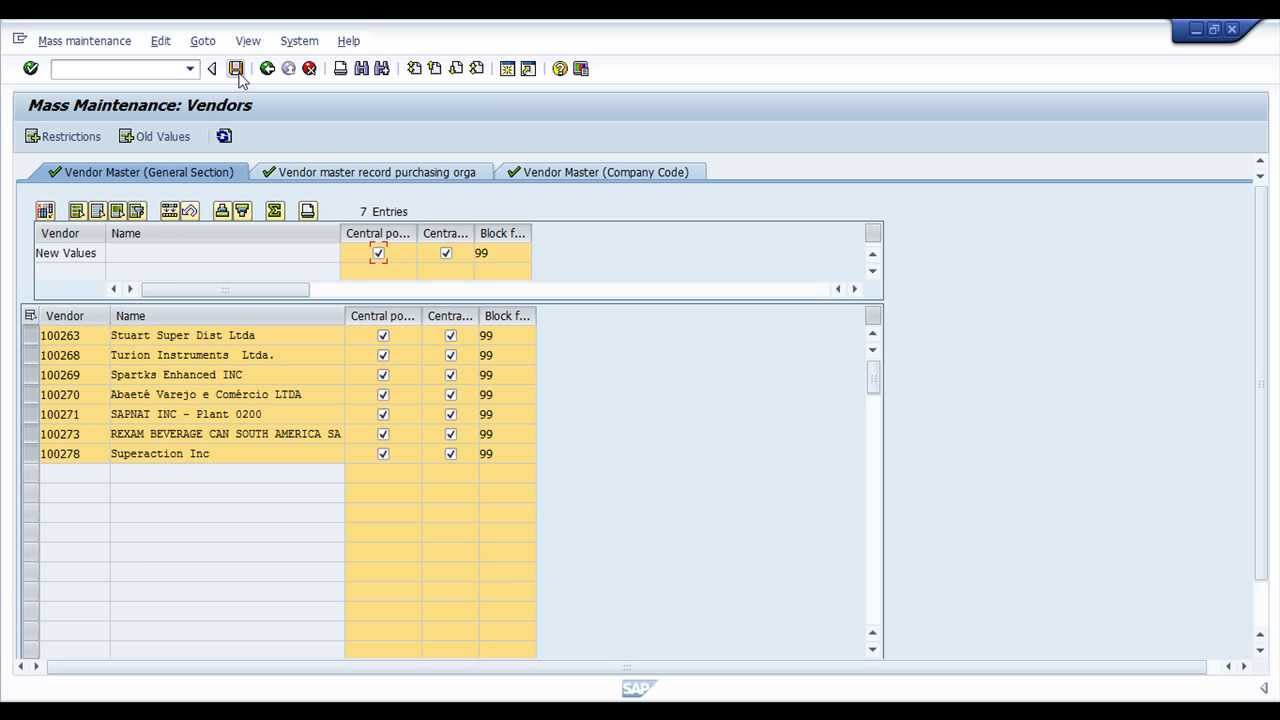Toggle Central posting block in New Values row
This screenshot has width=1280, height=720.
(x=378, y=253)
